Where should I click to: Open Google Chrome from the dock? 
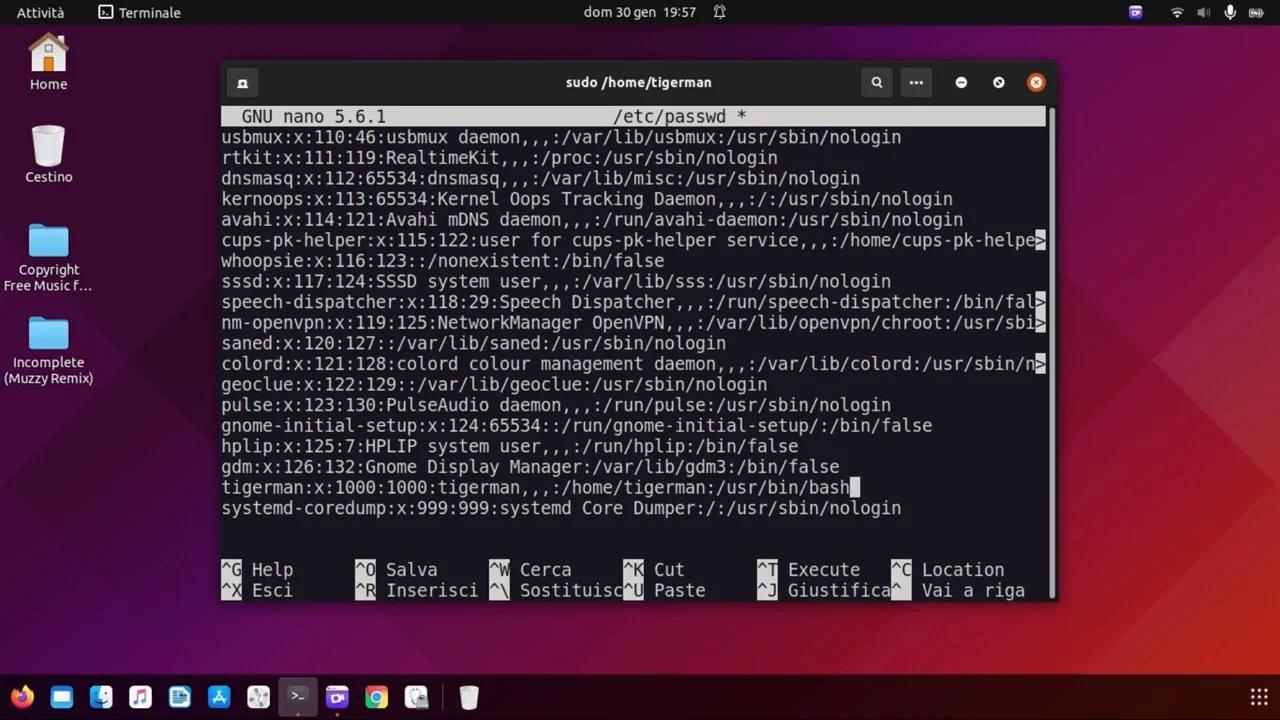pos(376,697)
